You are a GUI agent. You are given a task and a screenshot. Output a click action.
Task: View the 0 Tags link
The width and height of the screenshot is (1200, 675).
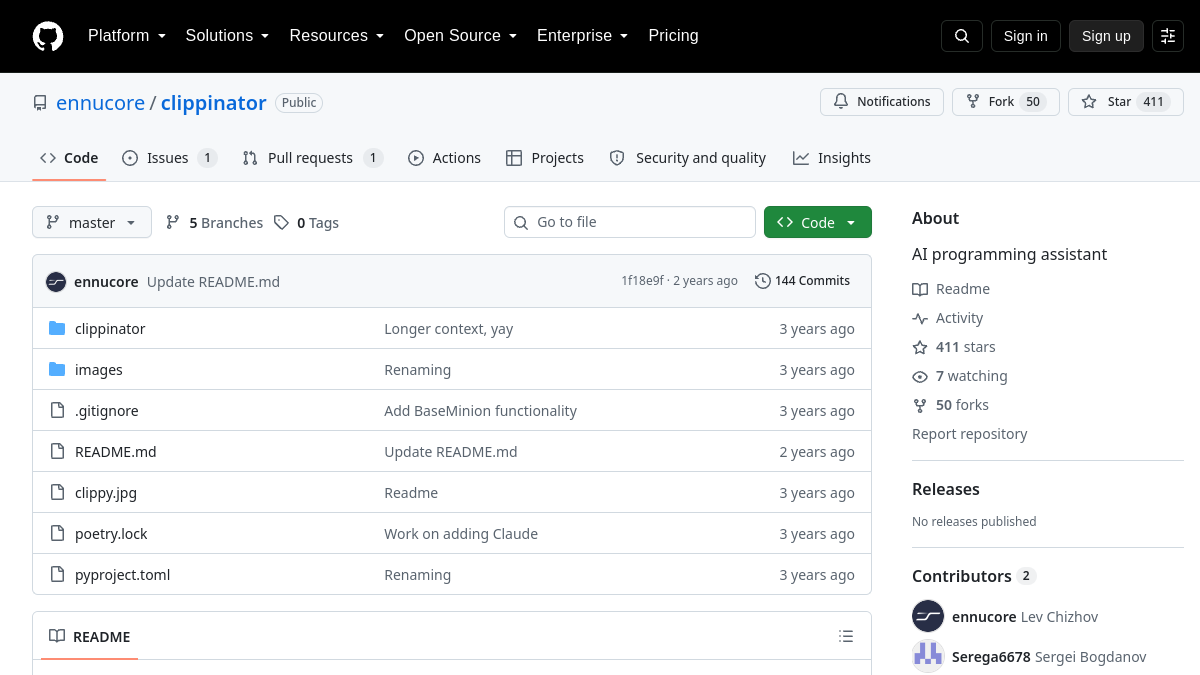[x=306, y=223]
